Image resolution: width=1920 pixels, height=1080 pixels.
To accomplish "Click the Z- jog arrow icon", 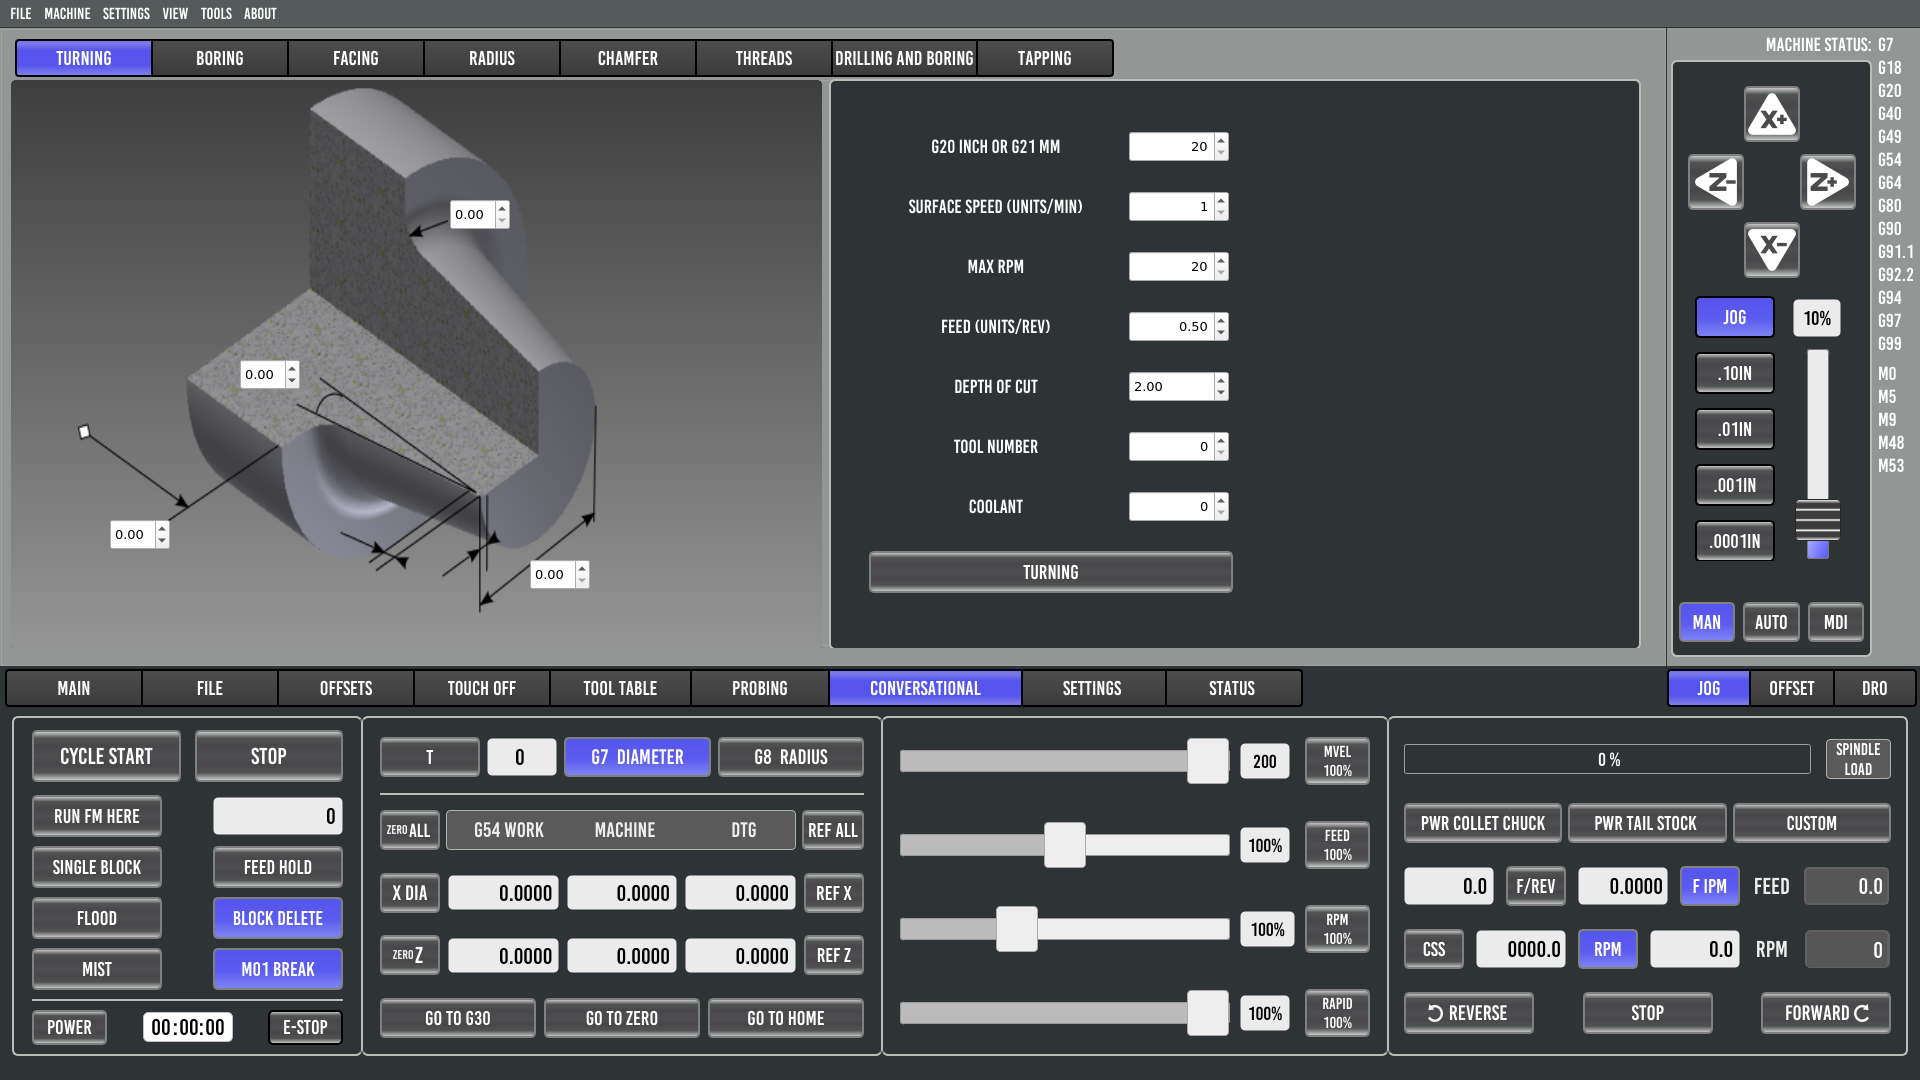I will (x=1716, y=182).
